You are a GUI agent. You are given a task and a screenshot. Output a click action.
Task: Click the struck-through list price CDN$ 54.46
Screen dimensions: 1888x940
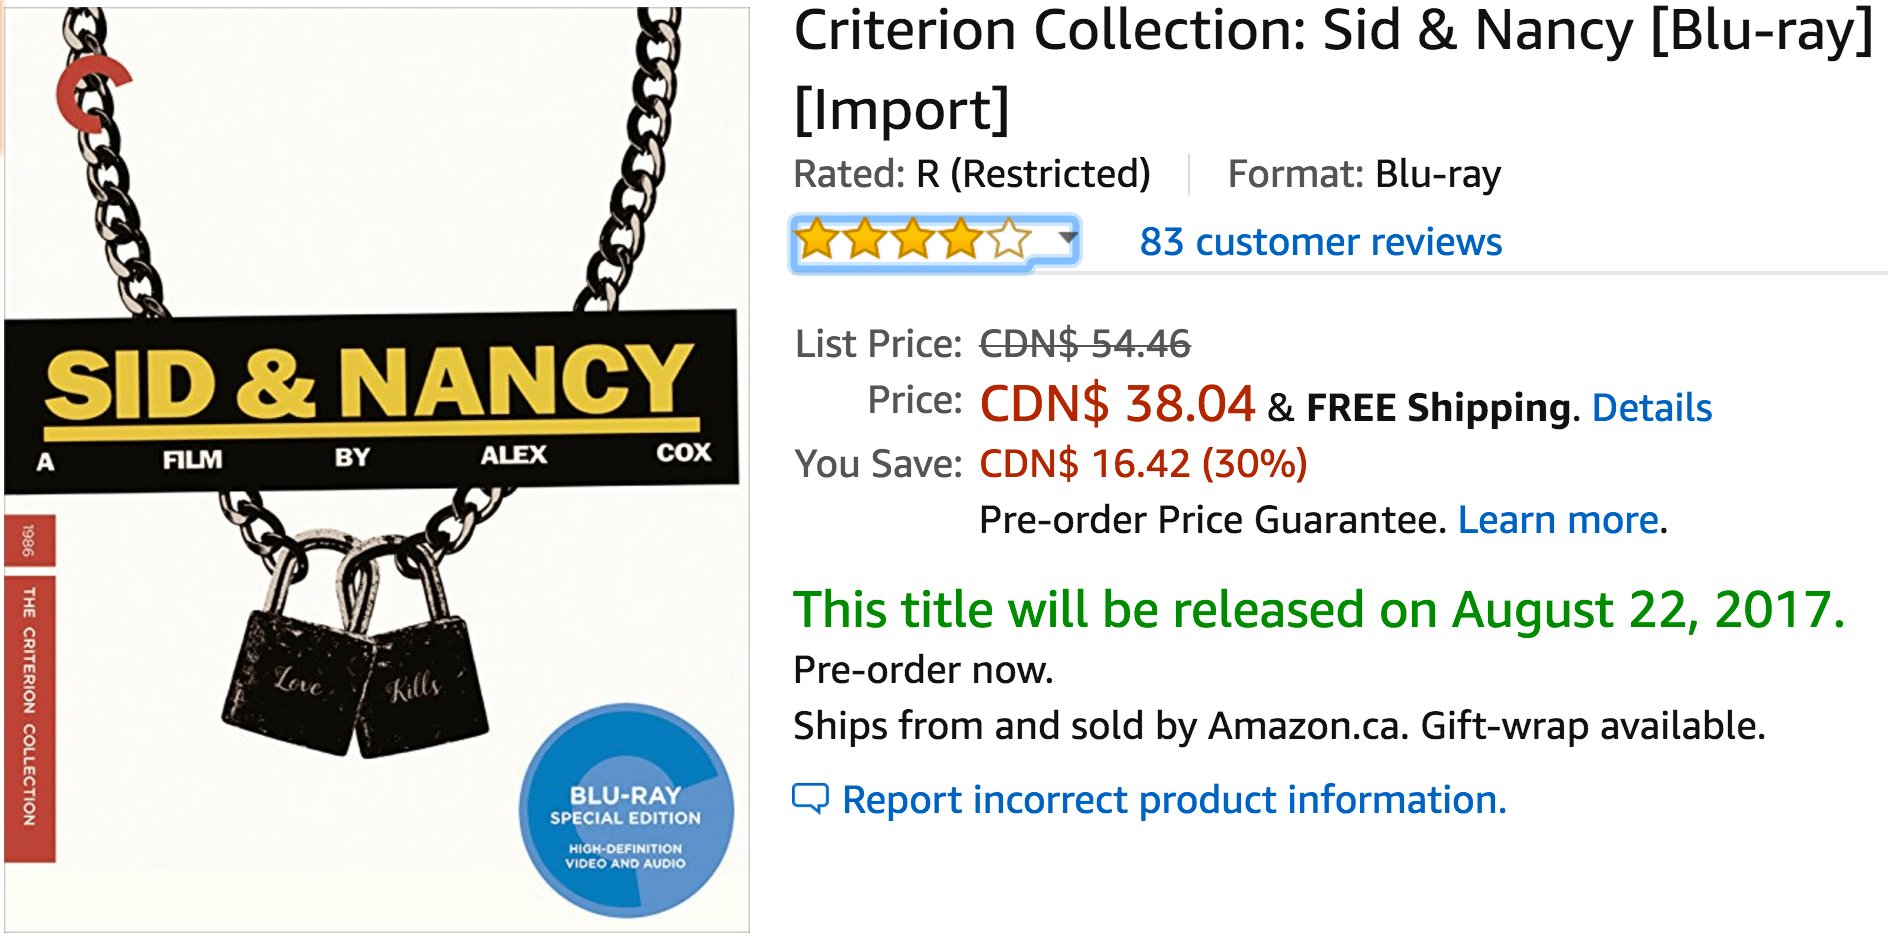click(x=1085, y=344)
